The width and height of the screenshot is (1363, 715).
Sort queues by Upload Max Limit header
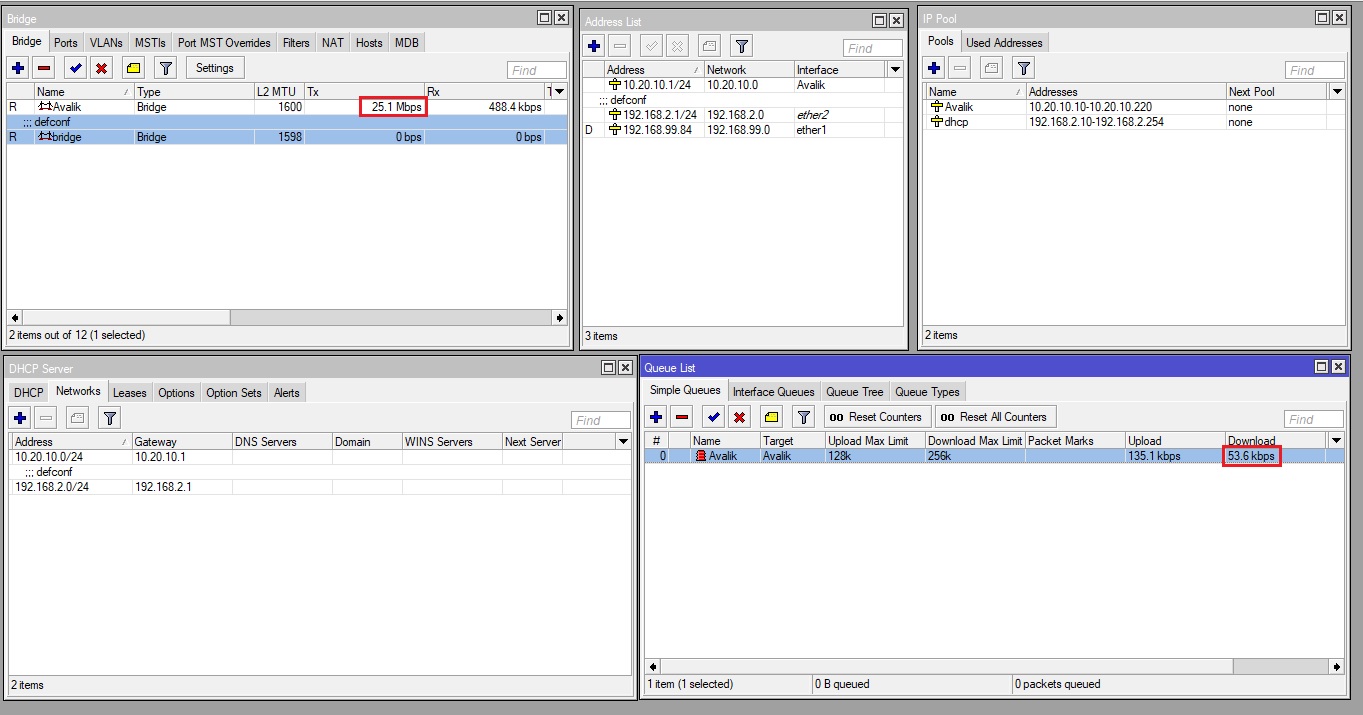pyautogui.click(x=874, y=440)
